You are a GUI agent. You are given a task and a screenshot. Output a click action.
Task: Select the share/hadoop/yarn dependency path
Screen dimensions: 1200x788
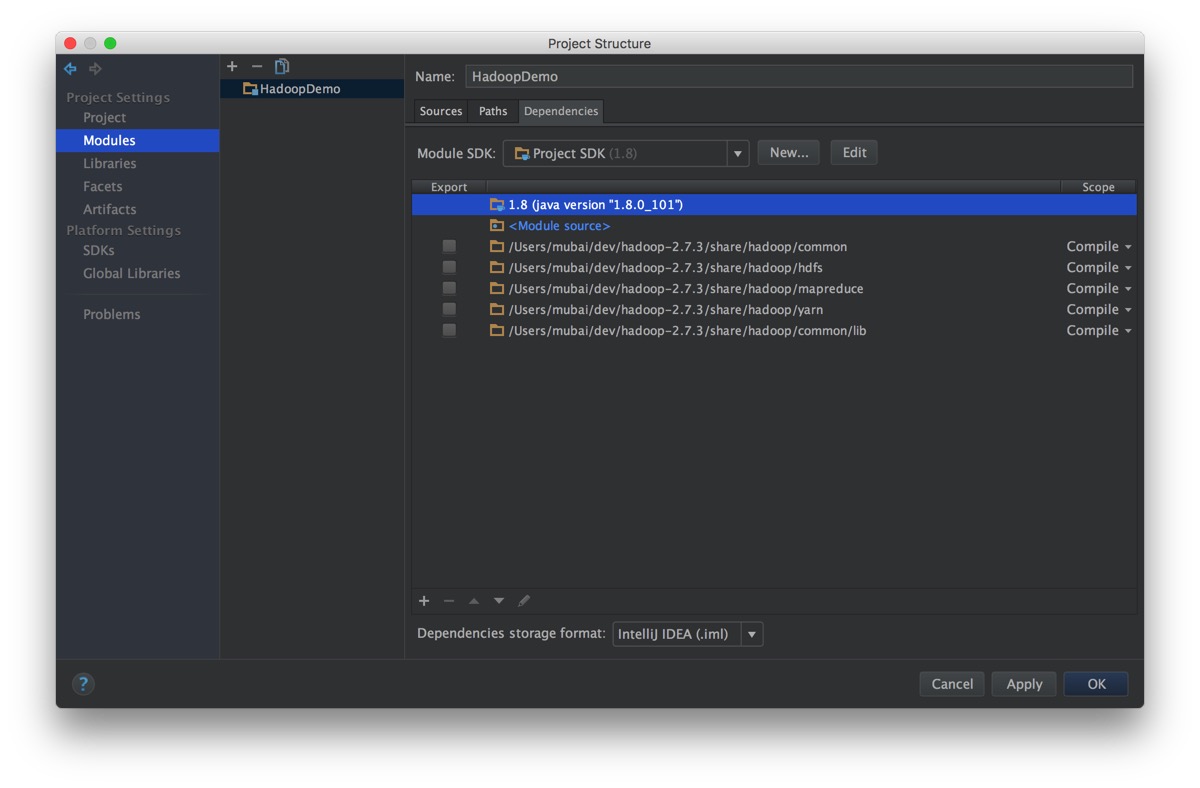pos(666,310)
